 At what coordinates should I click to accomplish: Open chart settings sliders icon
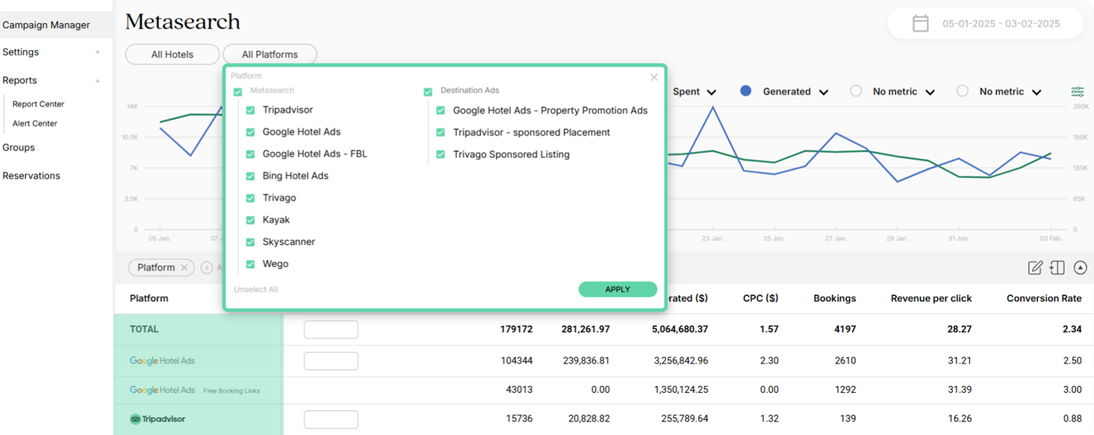click(x=1077, y=91)
